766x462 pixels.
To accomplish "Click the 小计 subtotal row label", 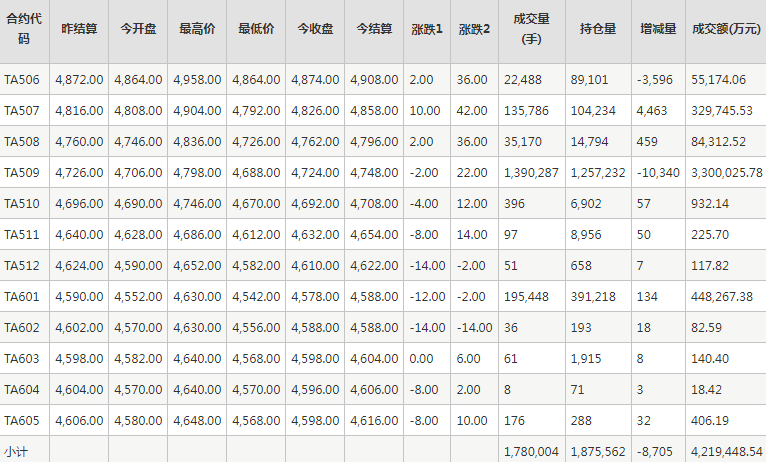I will tap(16, 452).
